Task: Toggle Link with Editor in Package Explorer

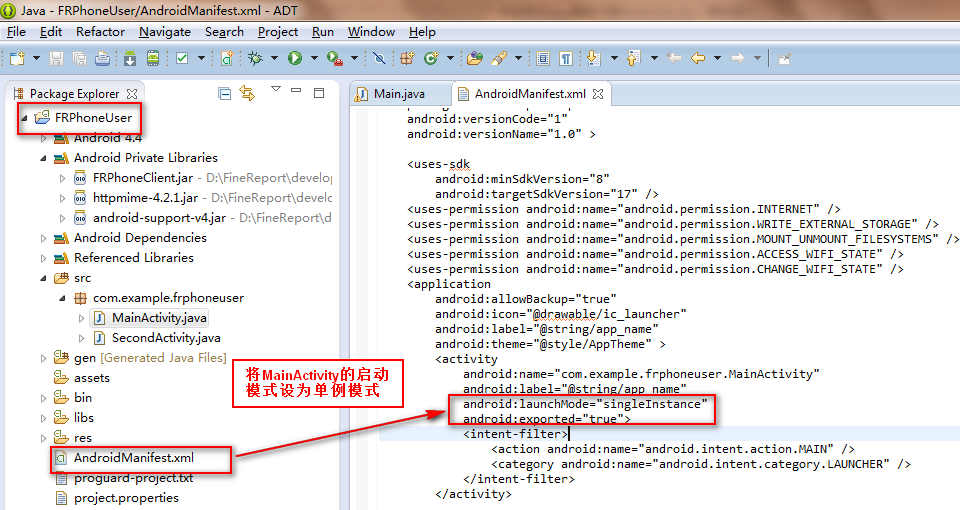Action: tap(247, 93)
